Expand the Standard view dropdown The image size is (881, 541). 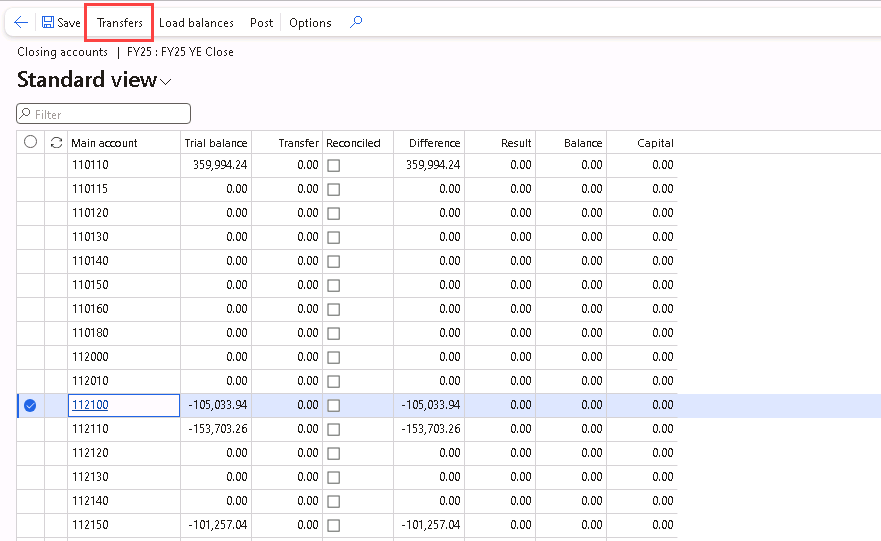[166, 81]
